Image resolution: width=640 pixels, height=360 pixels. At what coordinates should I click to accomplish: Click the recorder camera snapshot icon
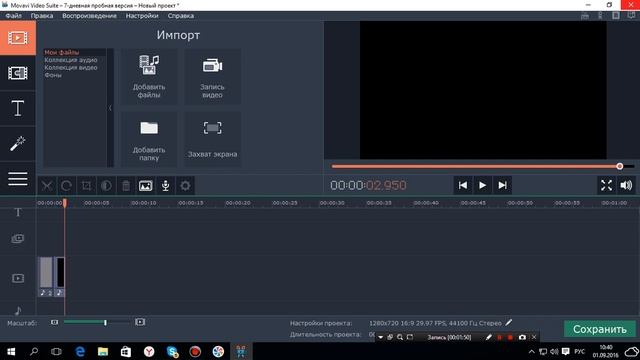[522, 338]
